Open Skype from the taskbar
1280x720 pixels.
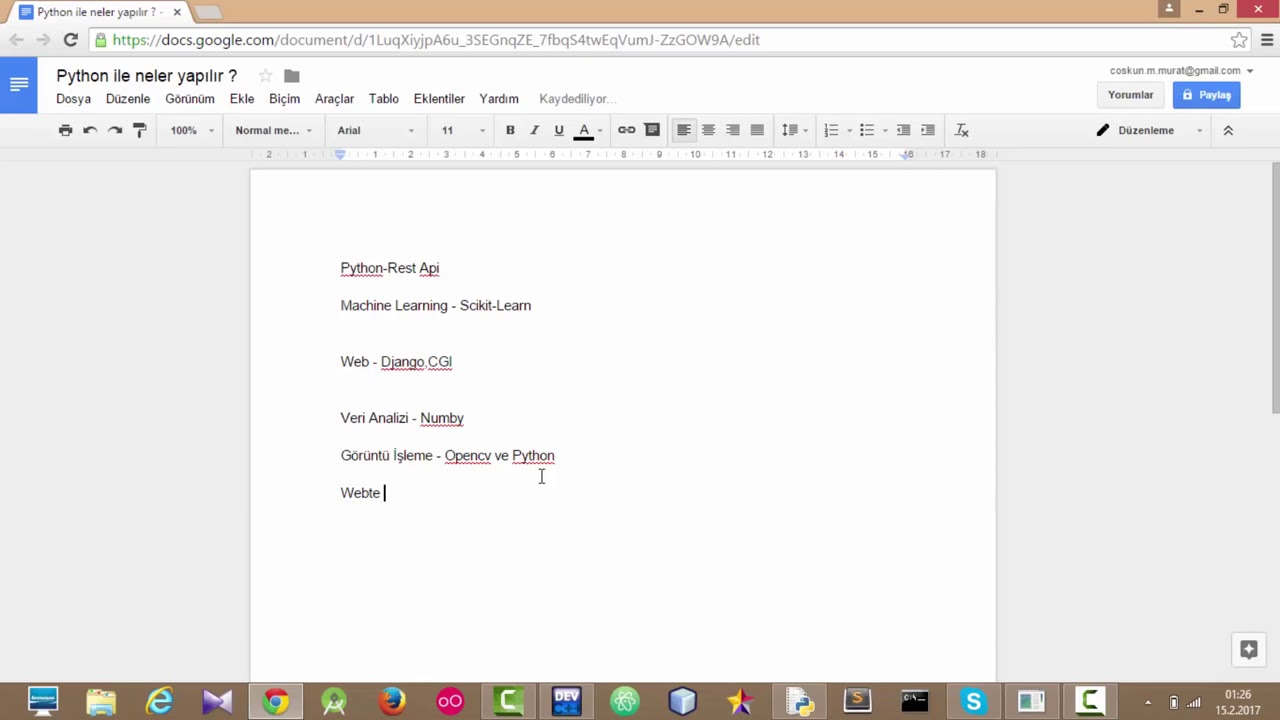[973, 701]
